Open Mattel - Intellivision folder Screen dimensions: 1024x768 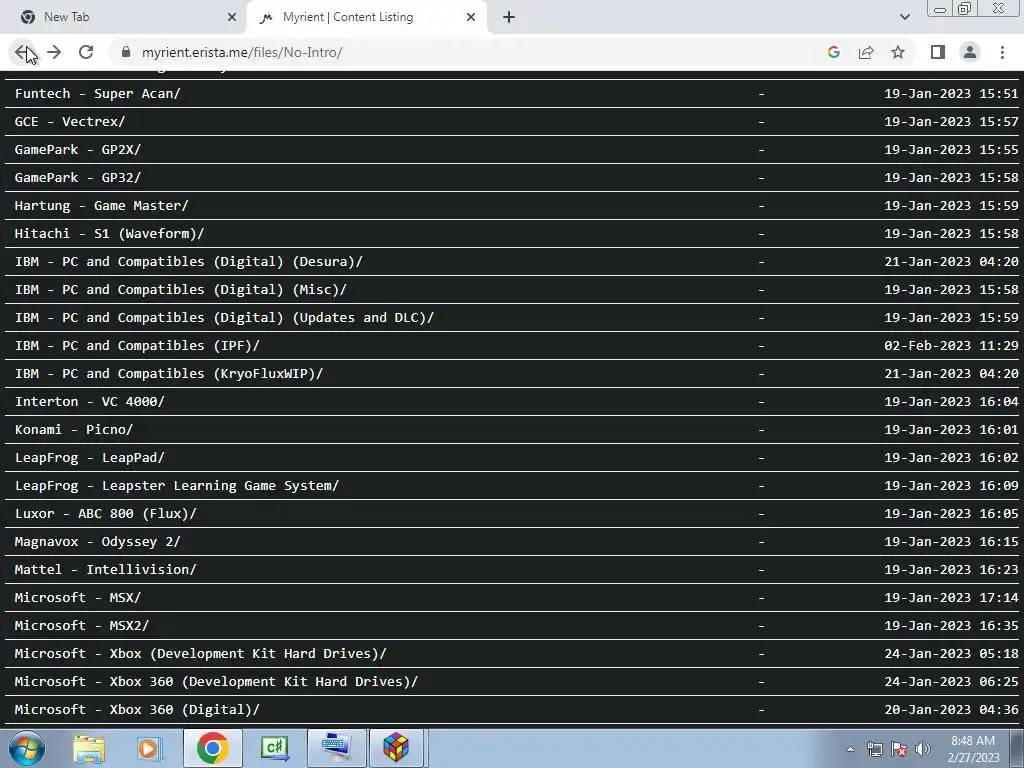105,569
